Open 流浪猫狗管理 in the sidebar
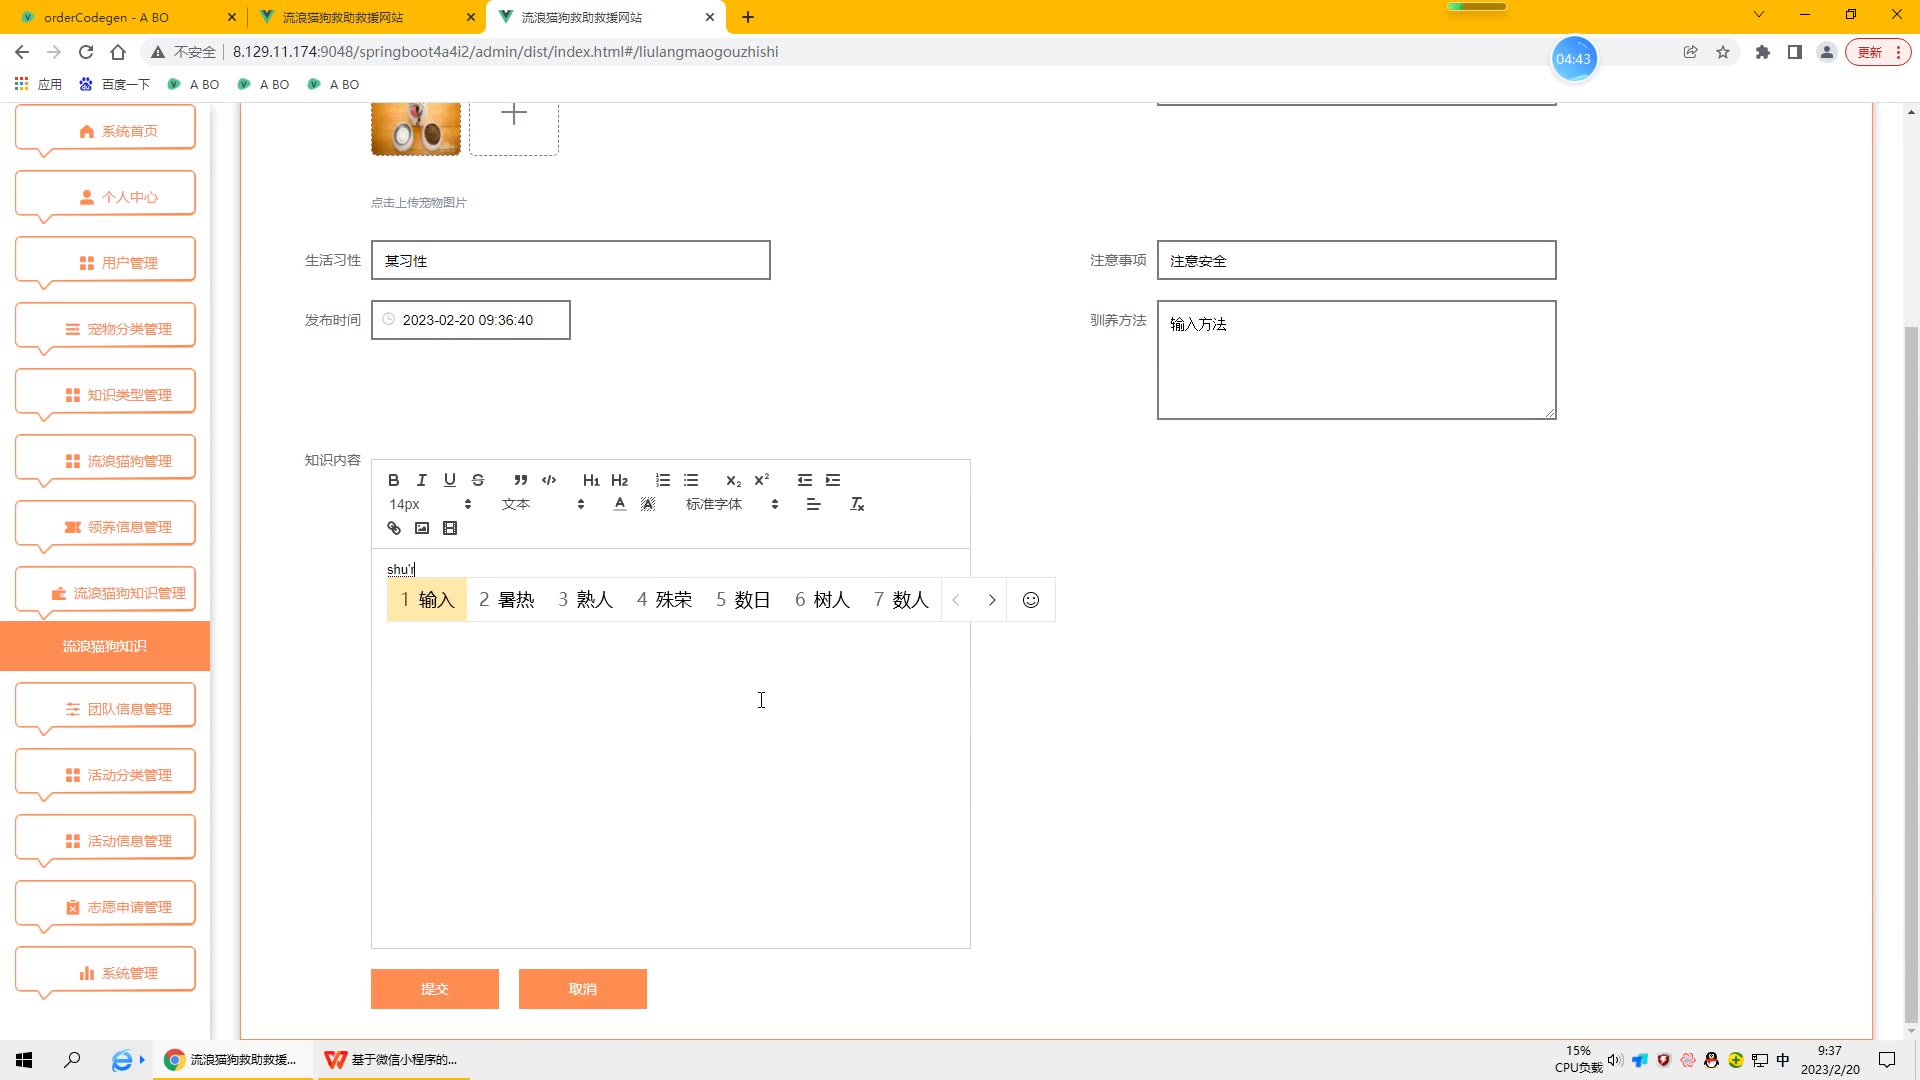Image resolution: width=1920 pixels, height=1080 pixels. (x=106, y=460)
